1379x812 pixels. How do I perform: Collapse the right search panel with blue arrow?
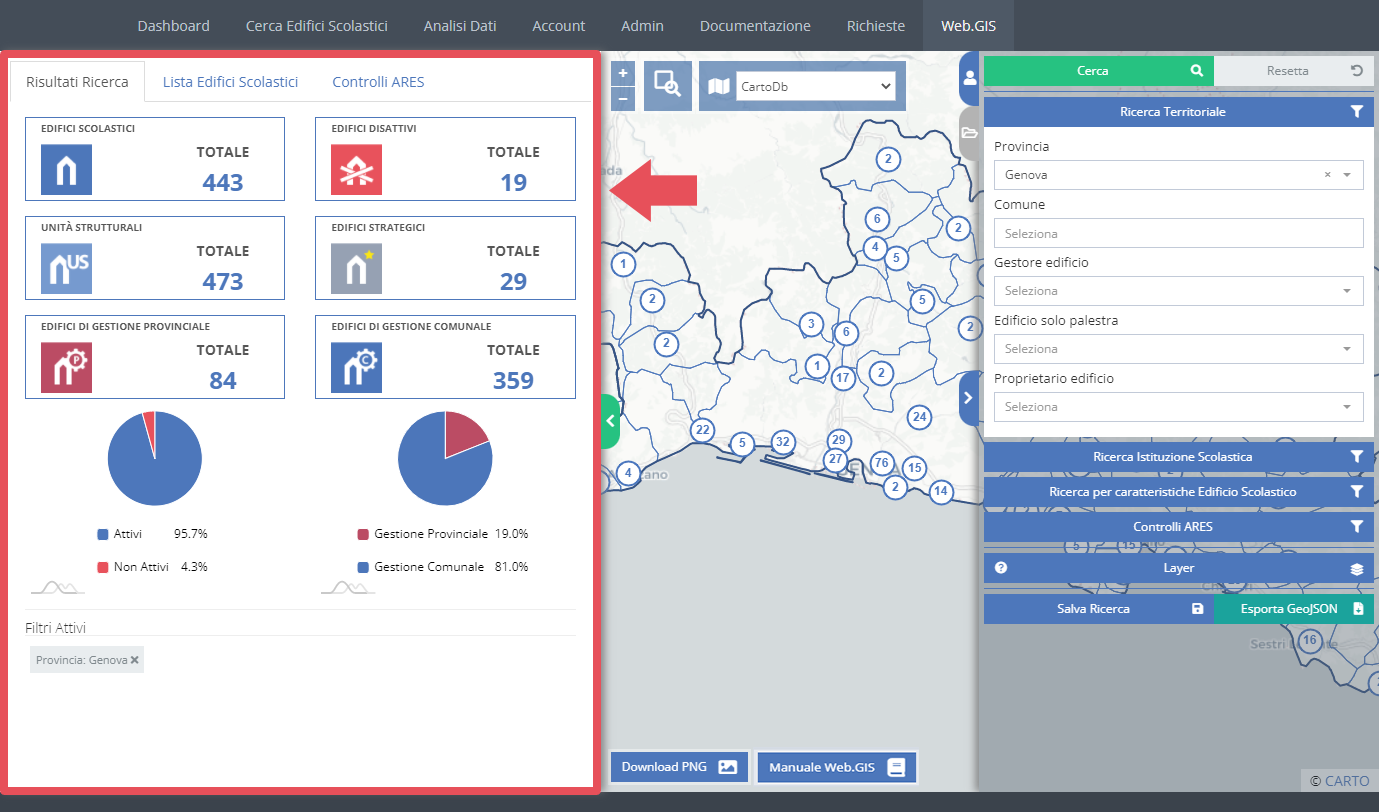[x=968, y=397]
